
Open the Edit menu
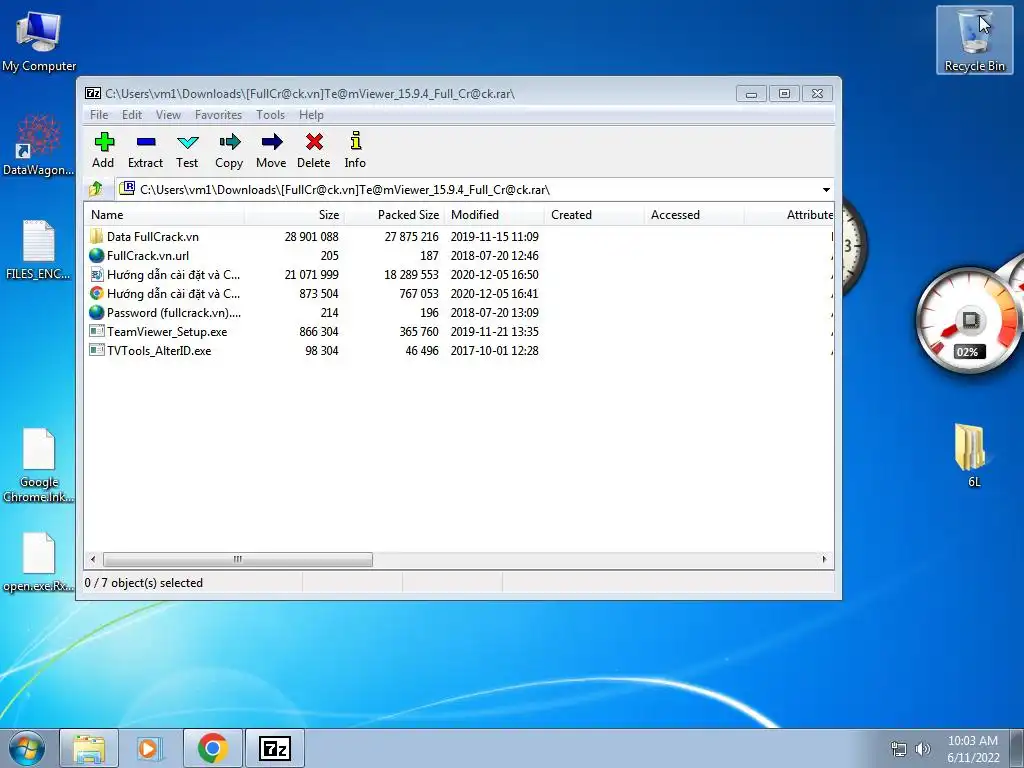(x=132, y=115)
